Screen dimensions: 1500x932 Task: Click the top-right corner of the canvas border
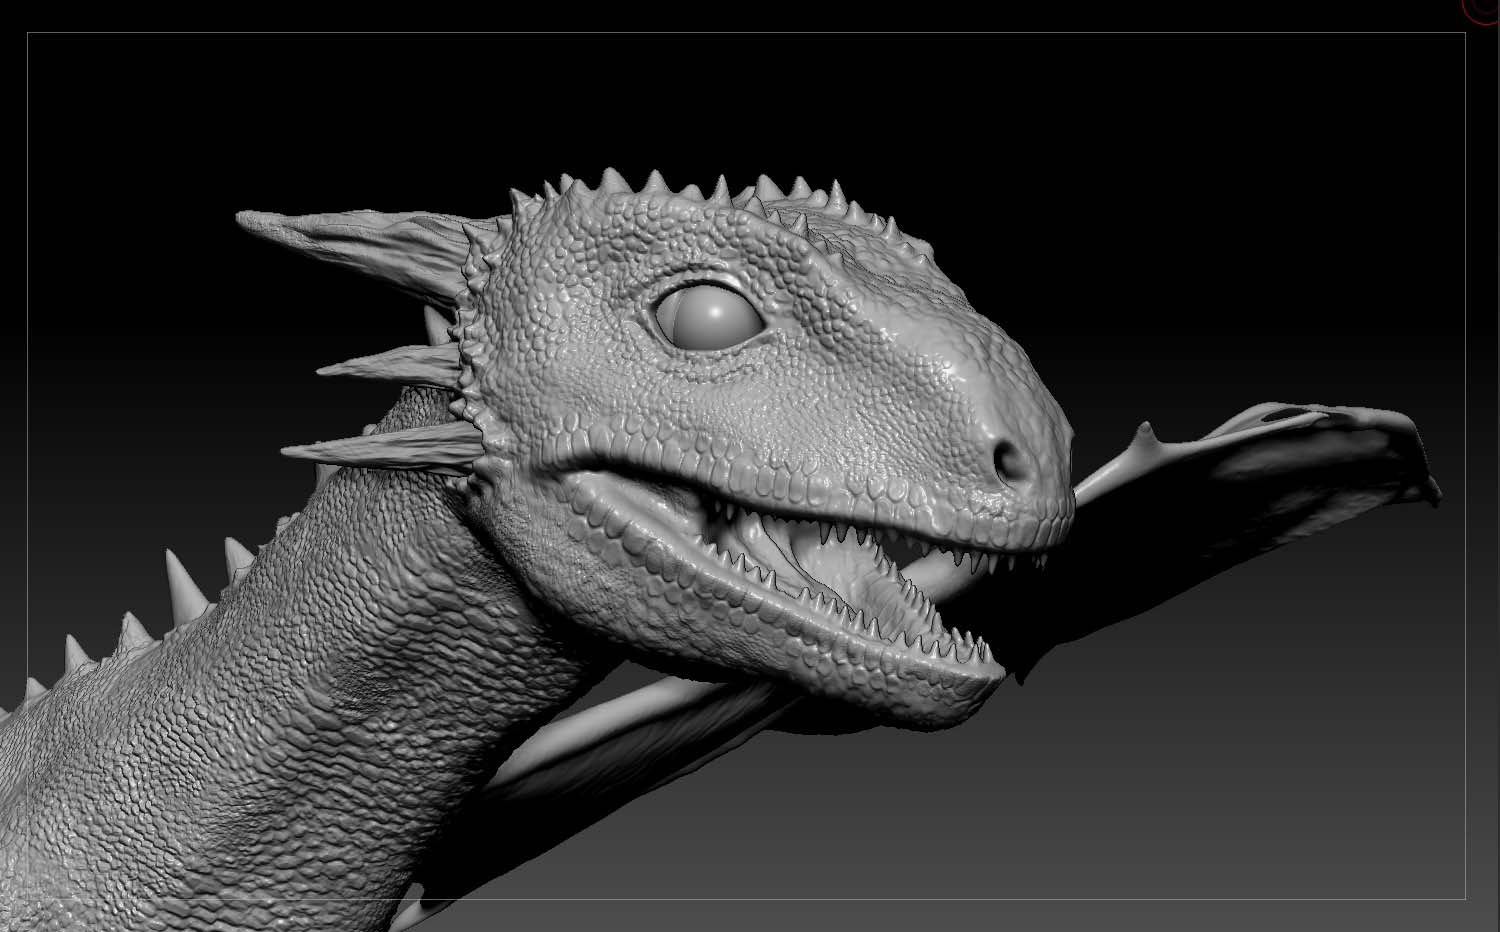[x=1465, y=33]
